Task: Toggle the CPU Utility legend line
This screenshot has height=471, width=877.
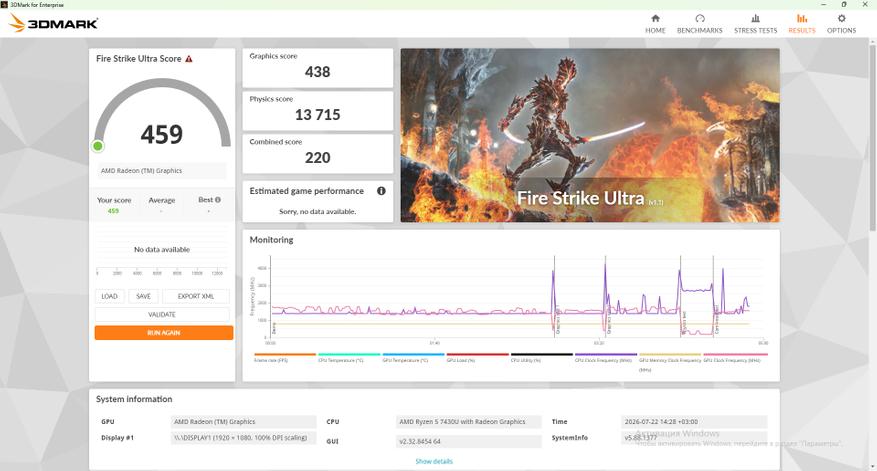Action: click(x=541, y=357)
